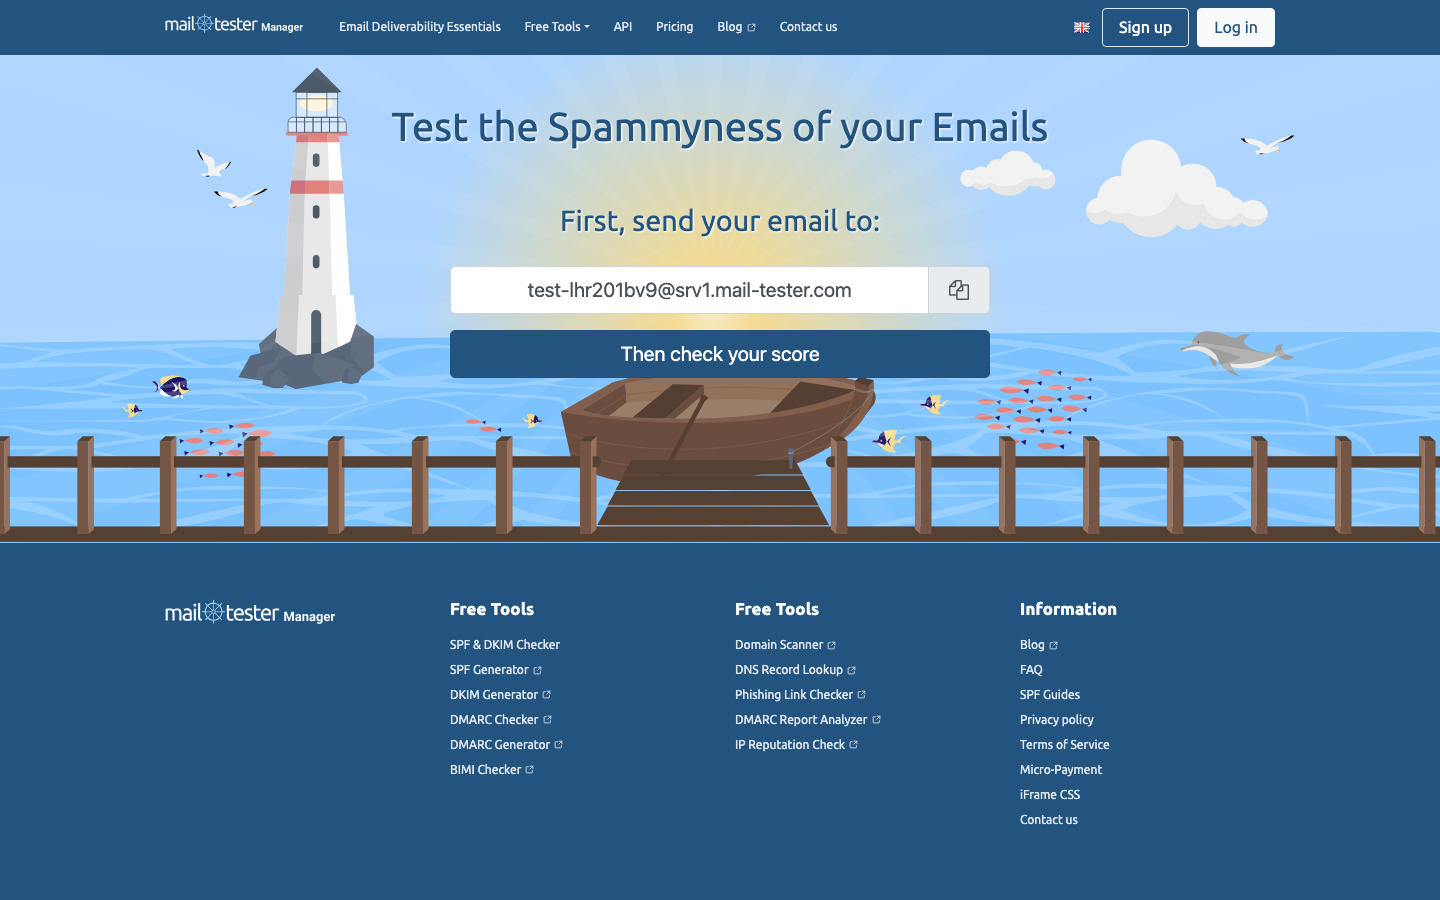Copy the test email address with copy icon
Image resolution: width=1440 pixels, height=900 pixels.
959,290
